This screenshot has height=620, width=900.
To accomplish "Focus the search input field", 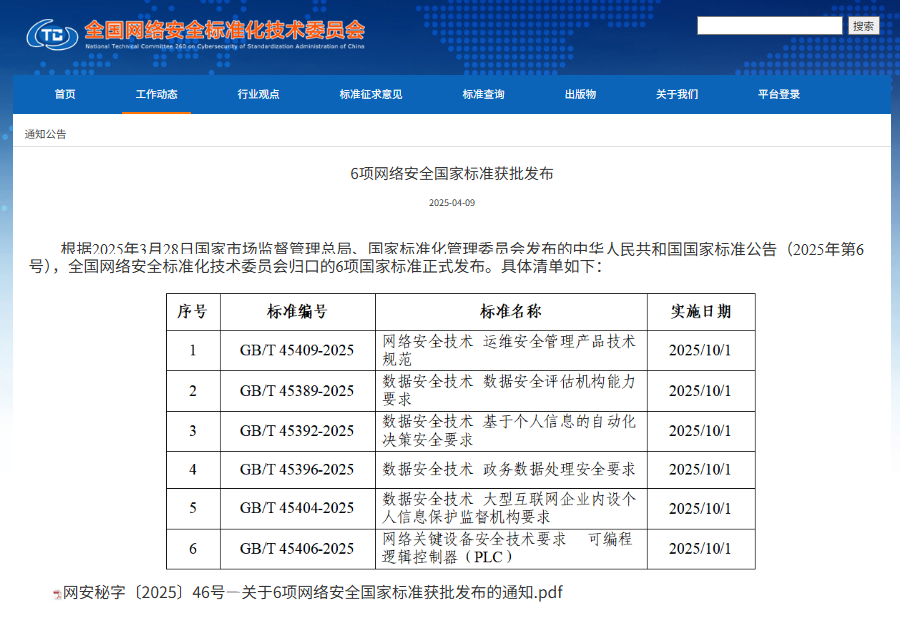I will click(769, 26).
